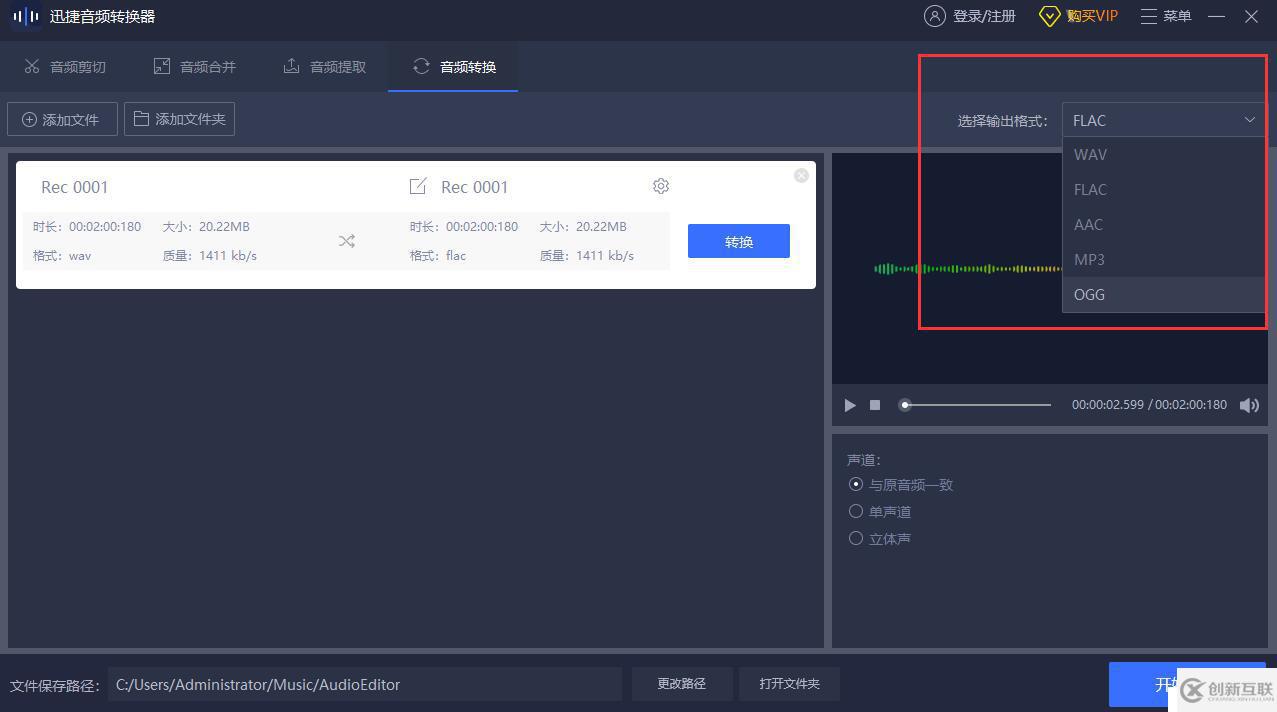Image resolution: width=1277 pixels, height=712 pixels.
Task: Click the 打开文件夹 button
Action: pyautogui.click(x=789, y=684)
